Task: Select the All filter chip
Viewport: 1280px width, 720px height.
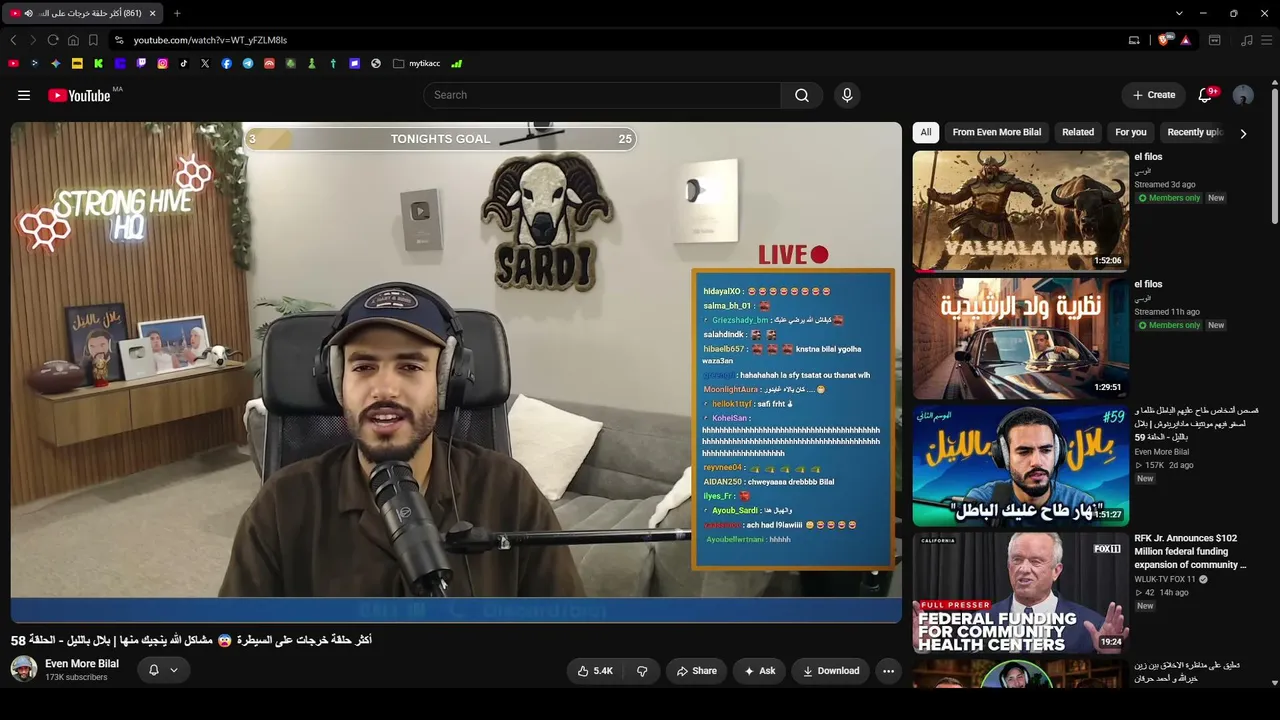Action: click(926, 132)
